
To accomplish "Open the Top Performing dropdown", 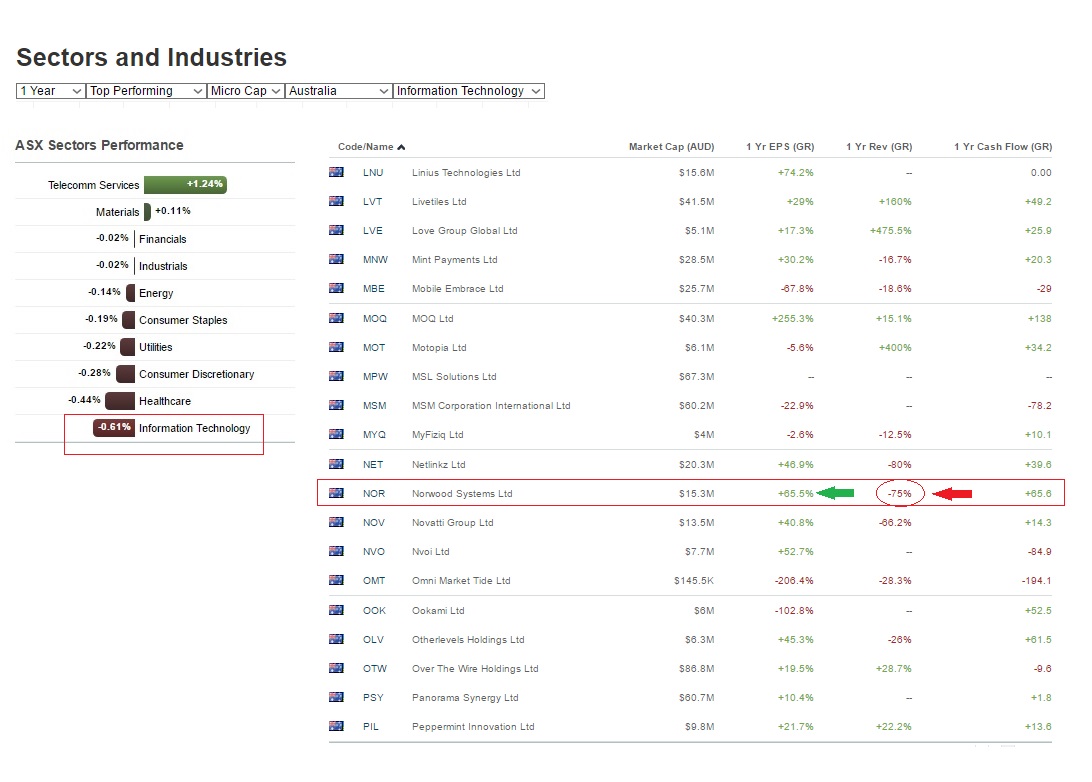I will click(x=146, y=91).
